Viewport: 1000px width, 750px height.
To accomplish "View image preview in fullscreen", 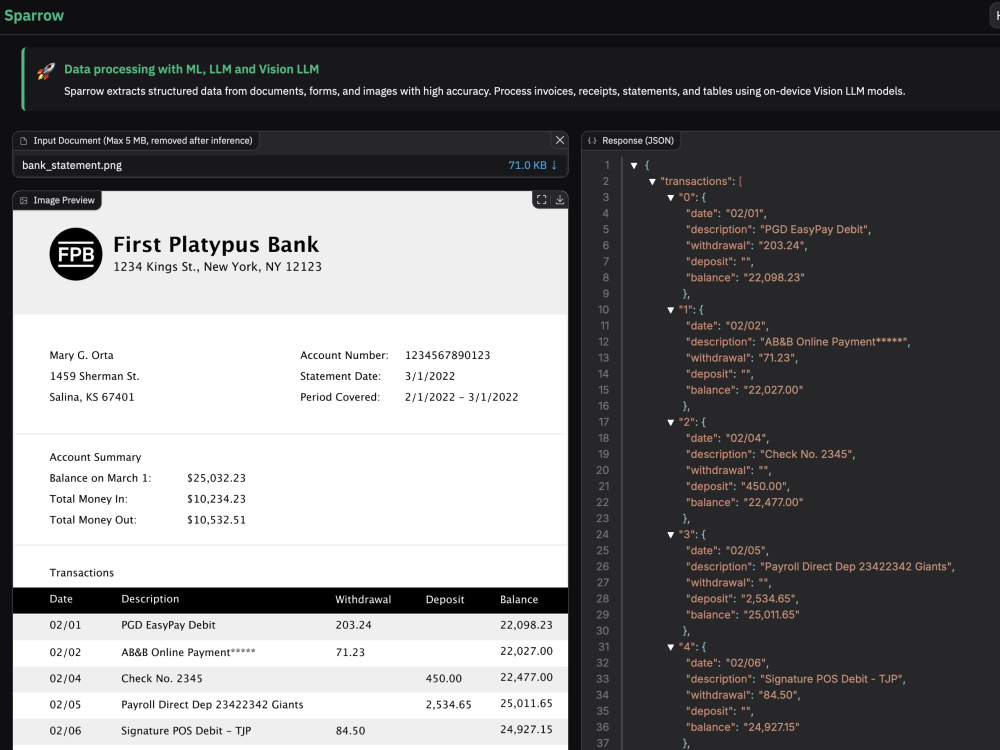I will pos(541,200).
